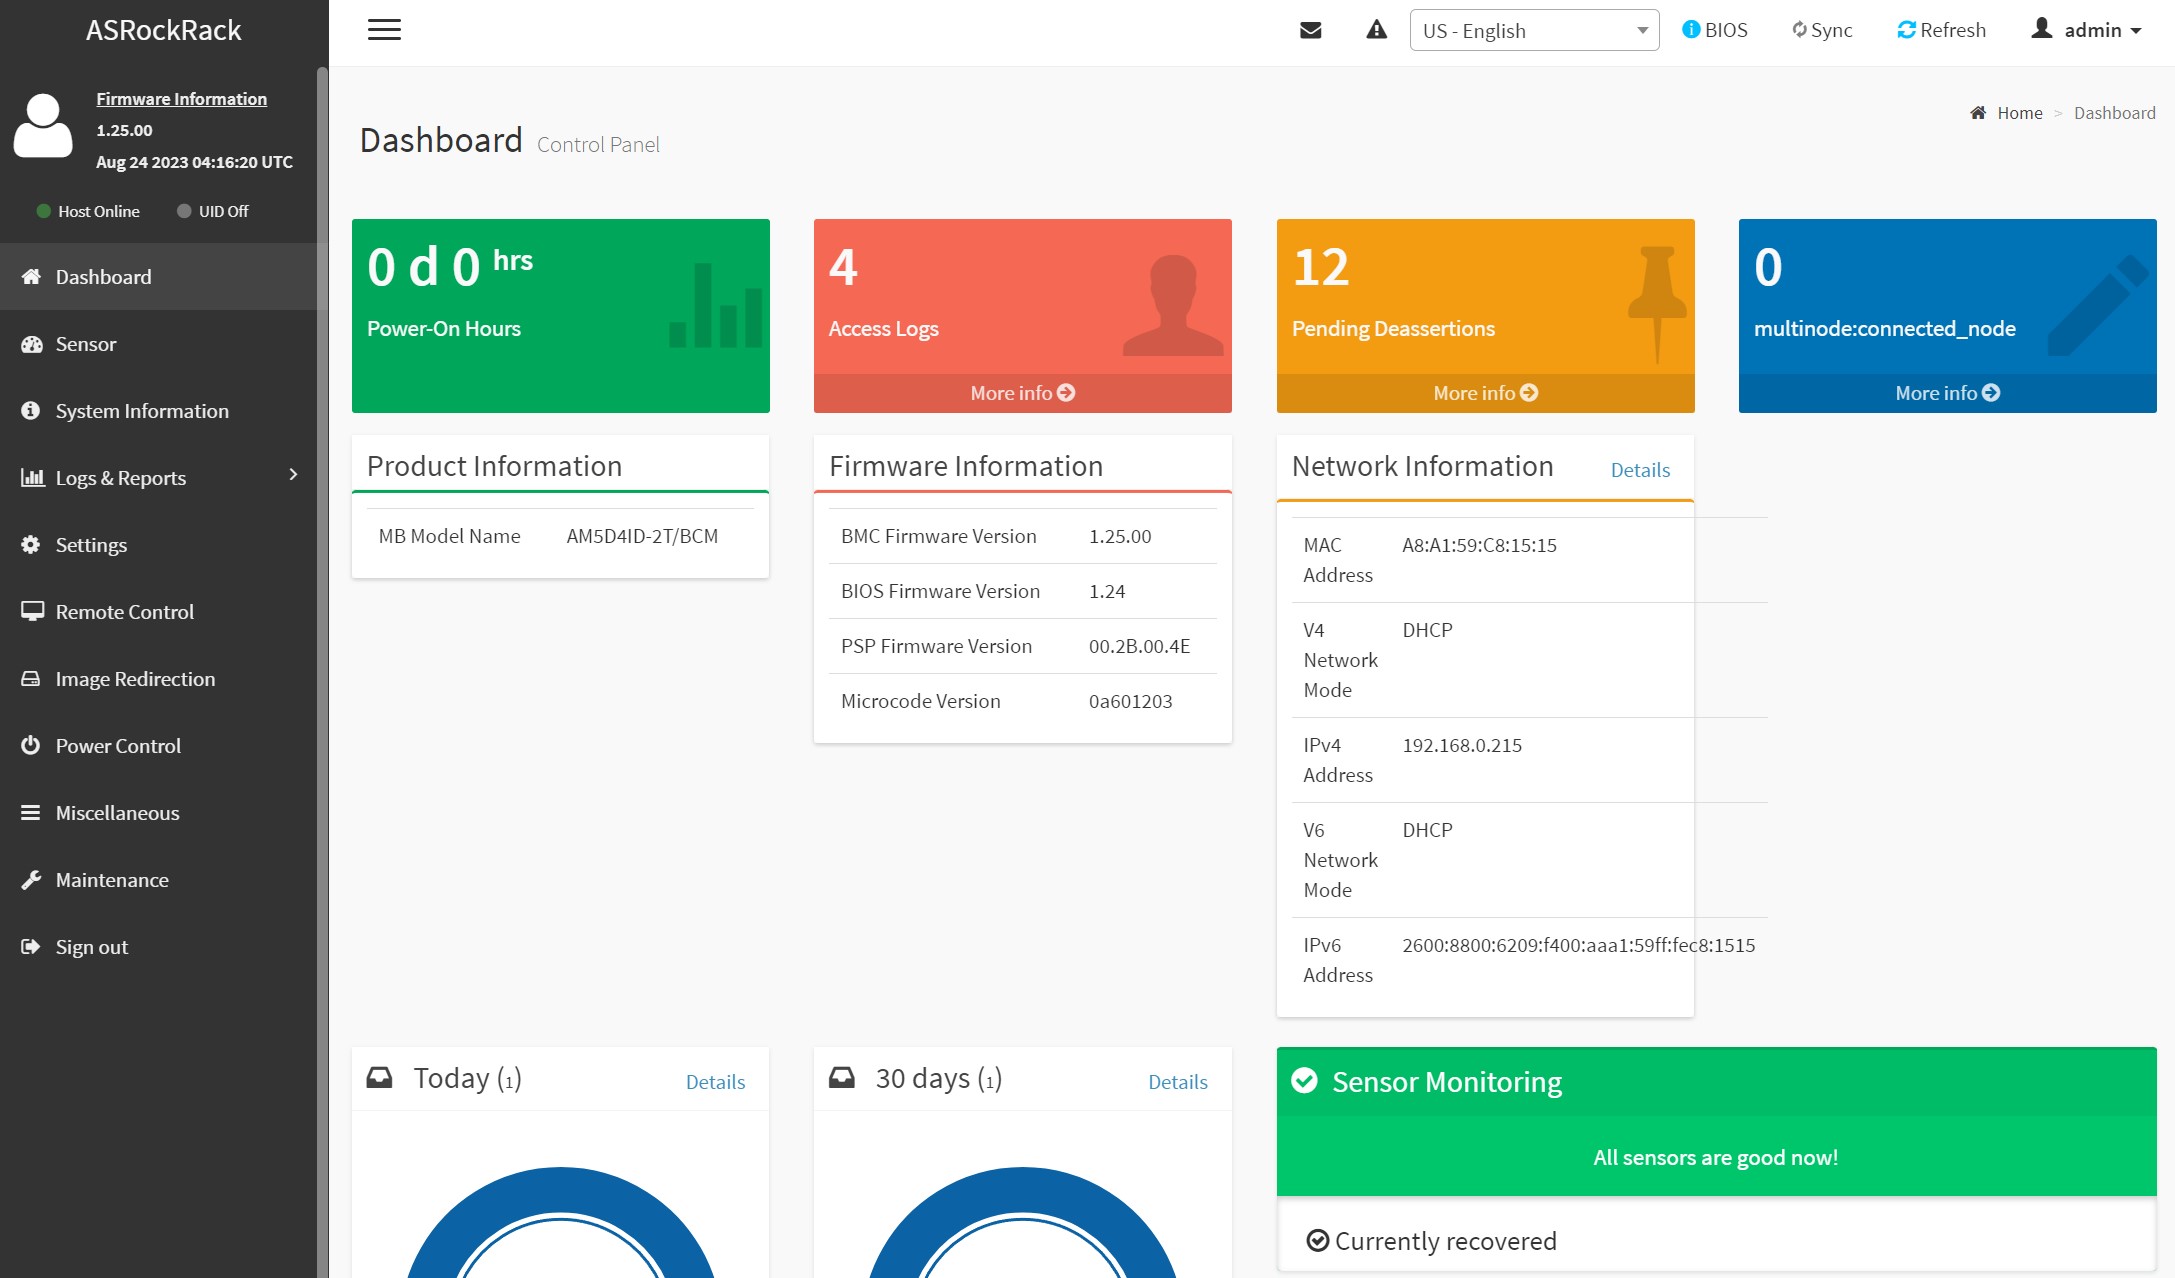
Task: Click the Home breadcrumb icon
Action: [1978, 113]
